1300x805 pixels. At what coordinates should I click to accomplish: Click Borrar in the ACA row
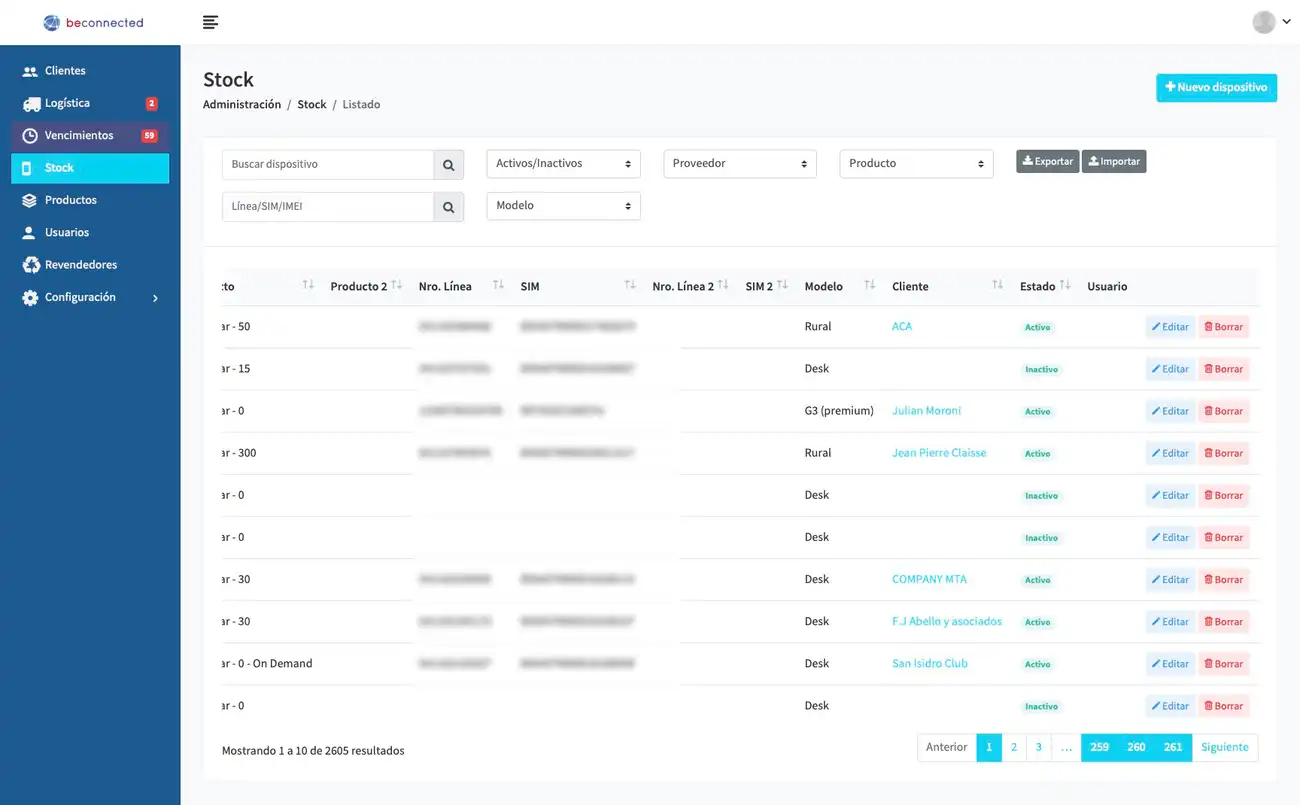[x=1223, y=327]
